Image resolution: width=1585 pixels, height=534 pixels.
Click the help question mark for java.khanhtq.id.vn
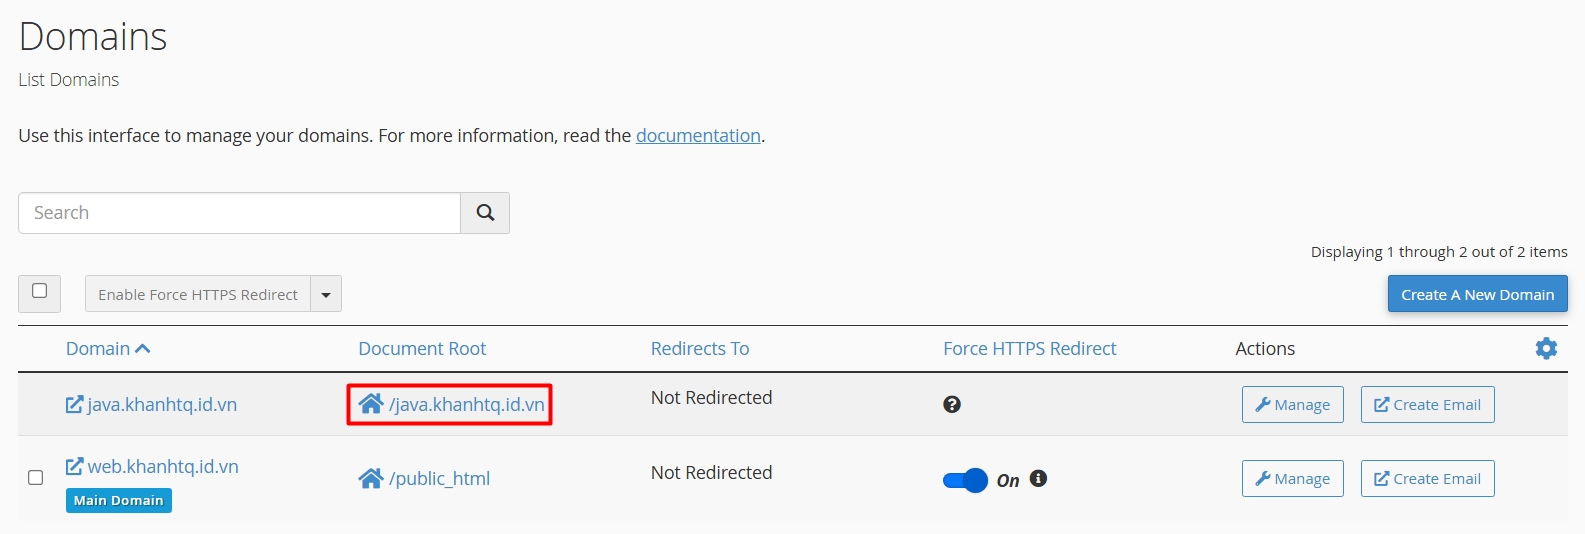point(952,404)
